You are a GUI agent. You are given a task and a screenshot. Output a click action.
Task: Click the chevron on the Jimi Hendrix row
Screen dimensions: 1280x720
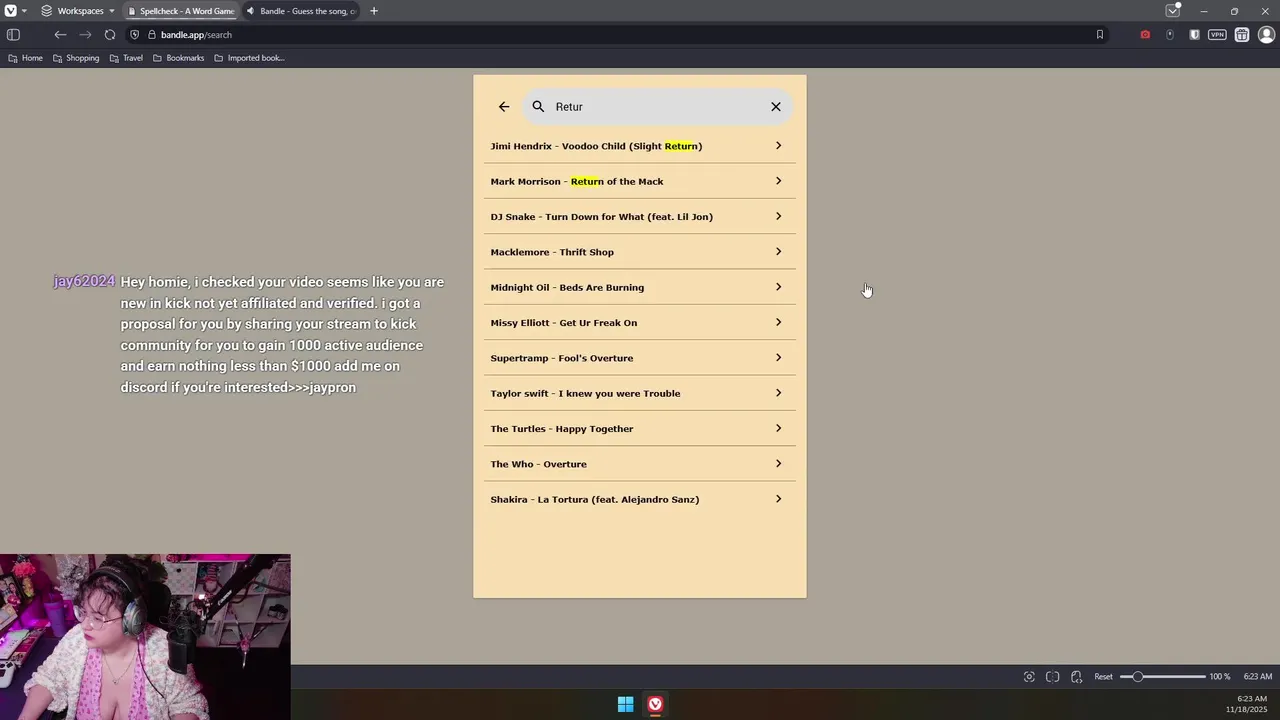(x=778, y=146)
